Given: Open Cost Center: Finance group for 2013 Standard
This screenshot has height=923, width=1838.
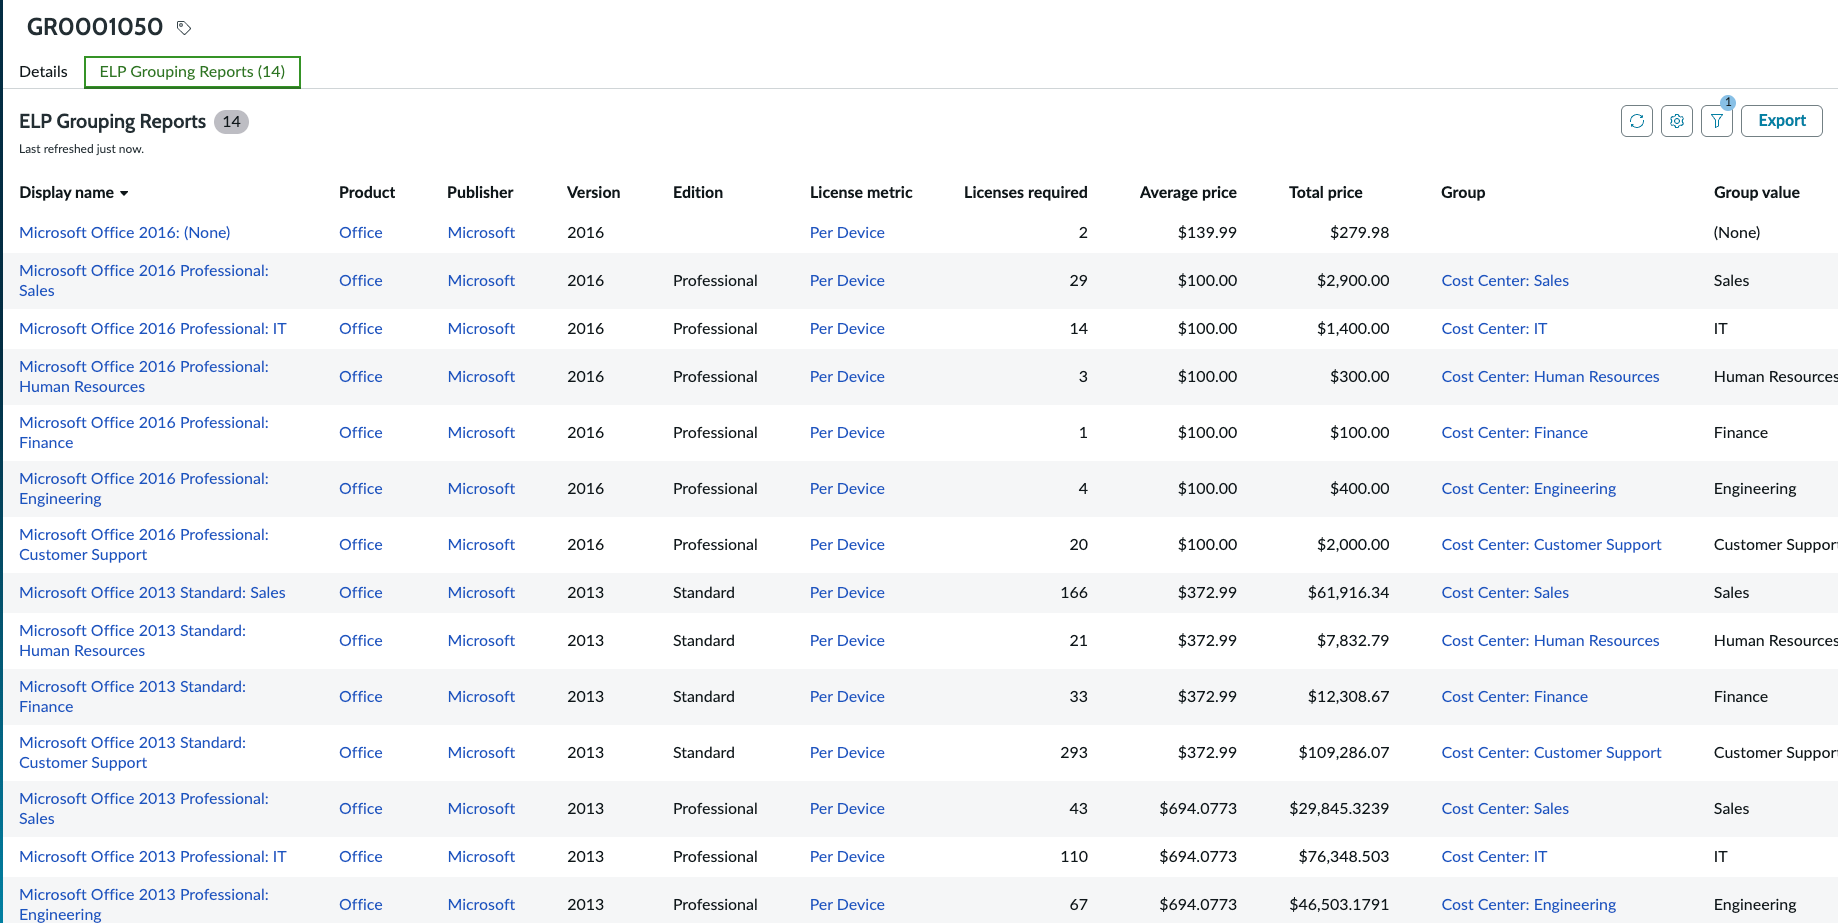Looking at the screenshot, I should pos(1514,696).
